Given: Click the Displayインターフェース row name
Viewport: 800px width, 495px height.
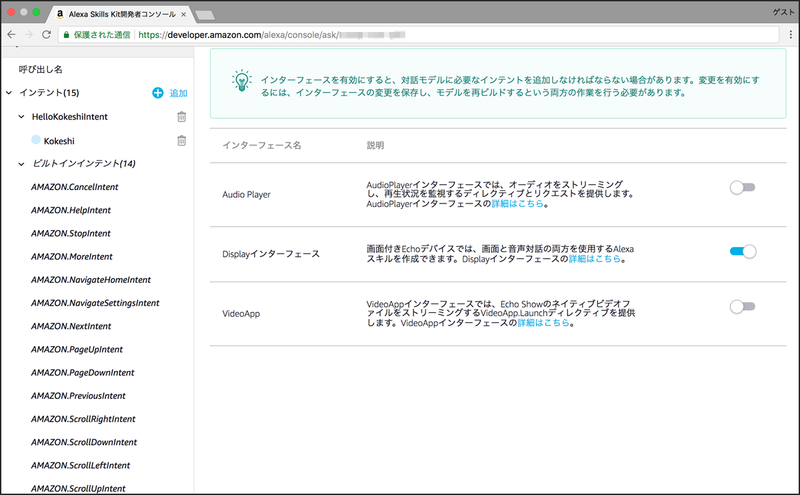Looking at the screenshot, I should [271, 254].
